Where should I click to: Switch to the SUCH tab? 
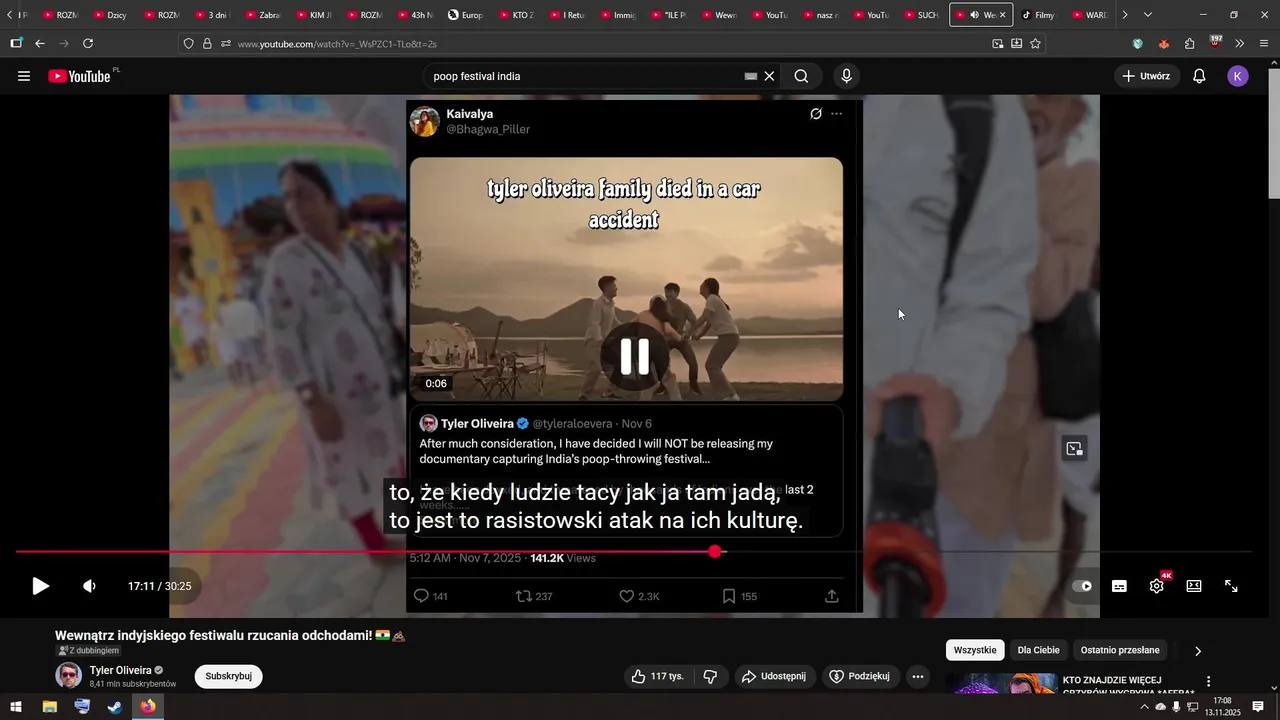[920, 15]
